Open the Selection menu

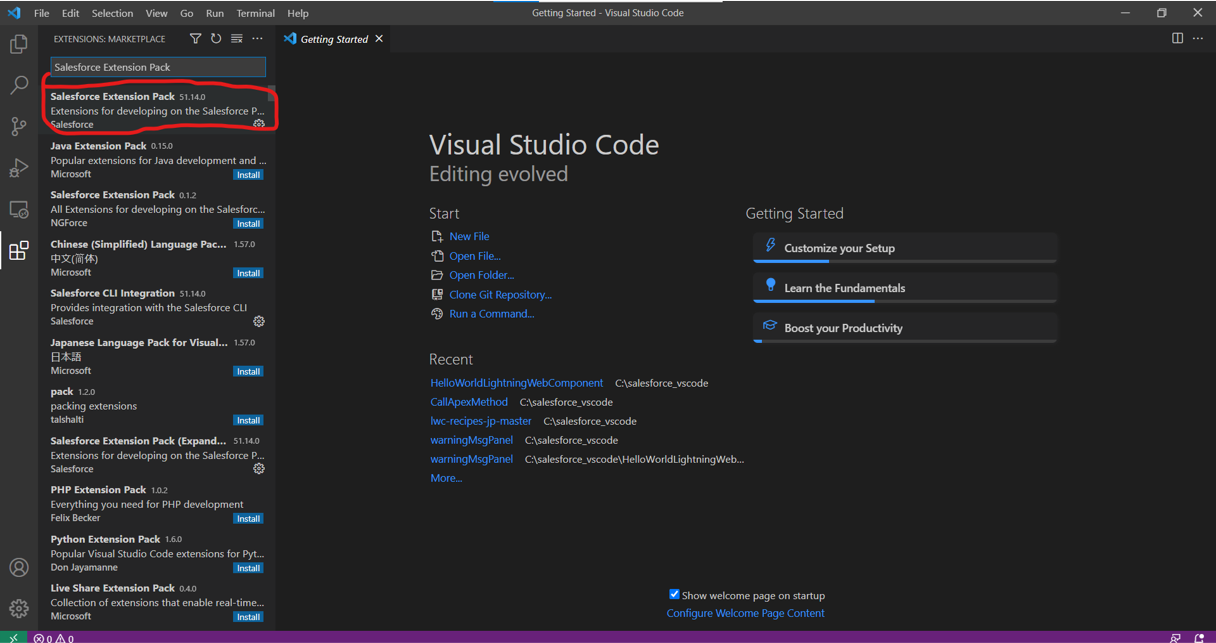[x=112, y=13]
